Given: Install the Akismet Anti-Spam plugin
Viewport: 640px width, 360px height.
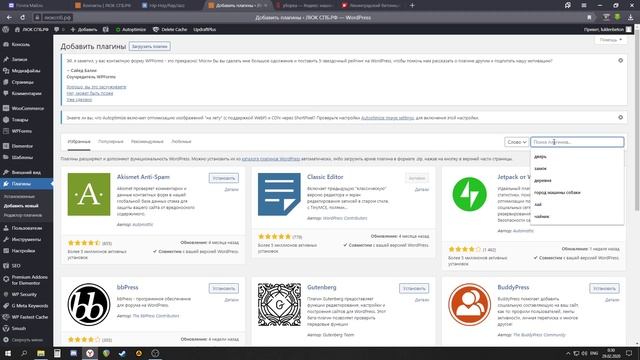Looking at the screenshot, I should click(x=224, y=178).
